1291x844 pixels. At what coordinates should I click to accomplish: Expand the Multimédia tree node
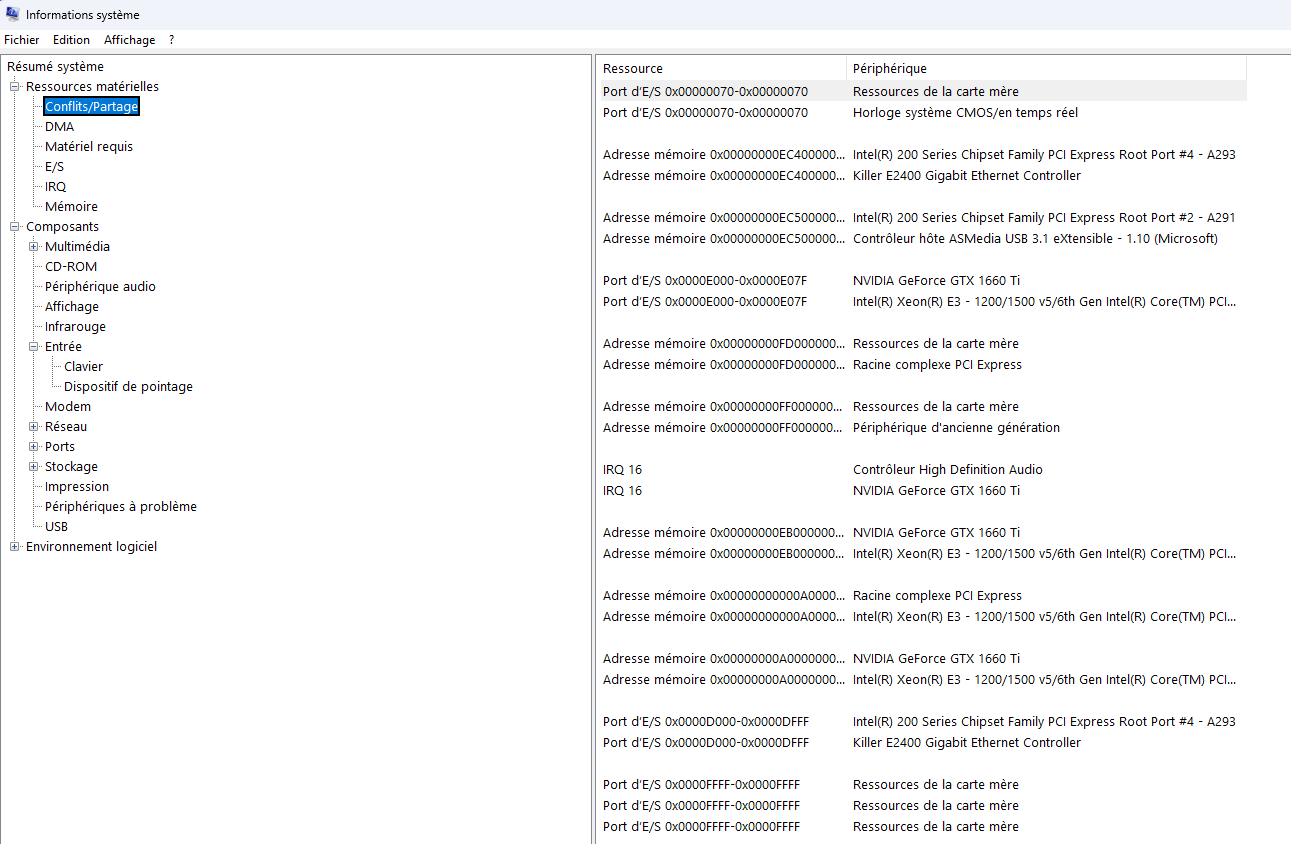34,247
